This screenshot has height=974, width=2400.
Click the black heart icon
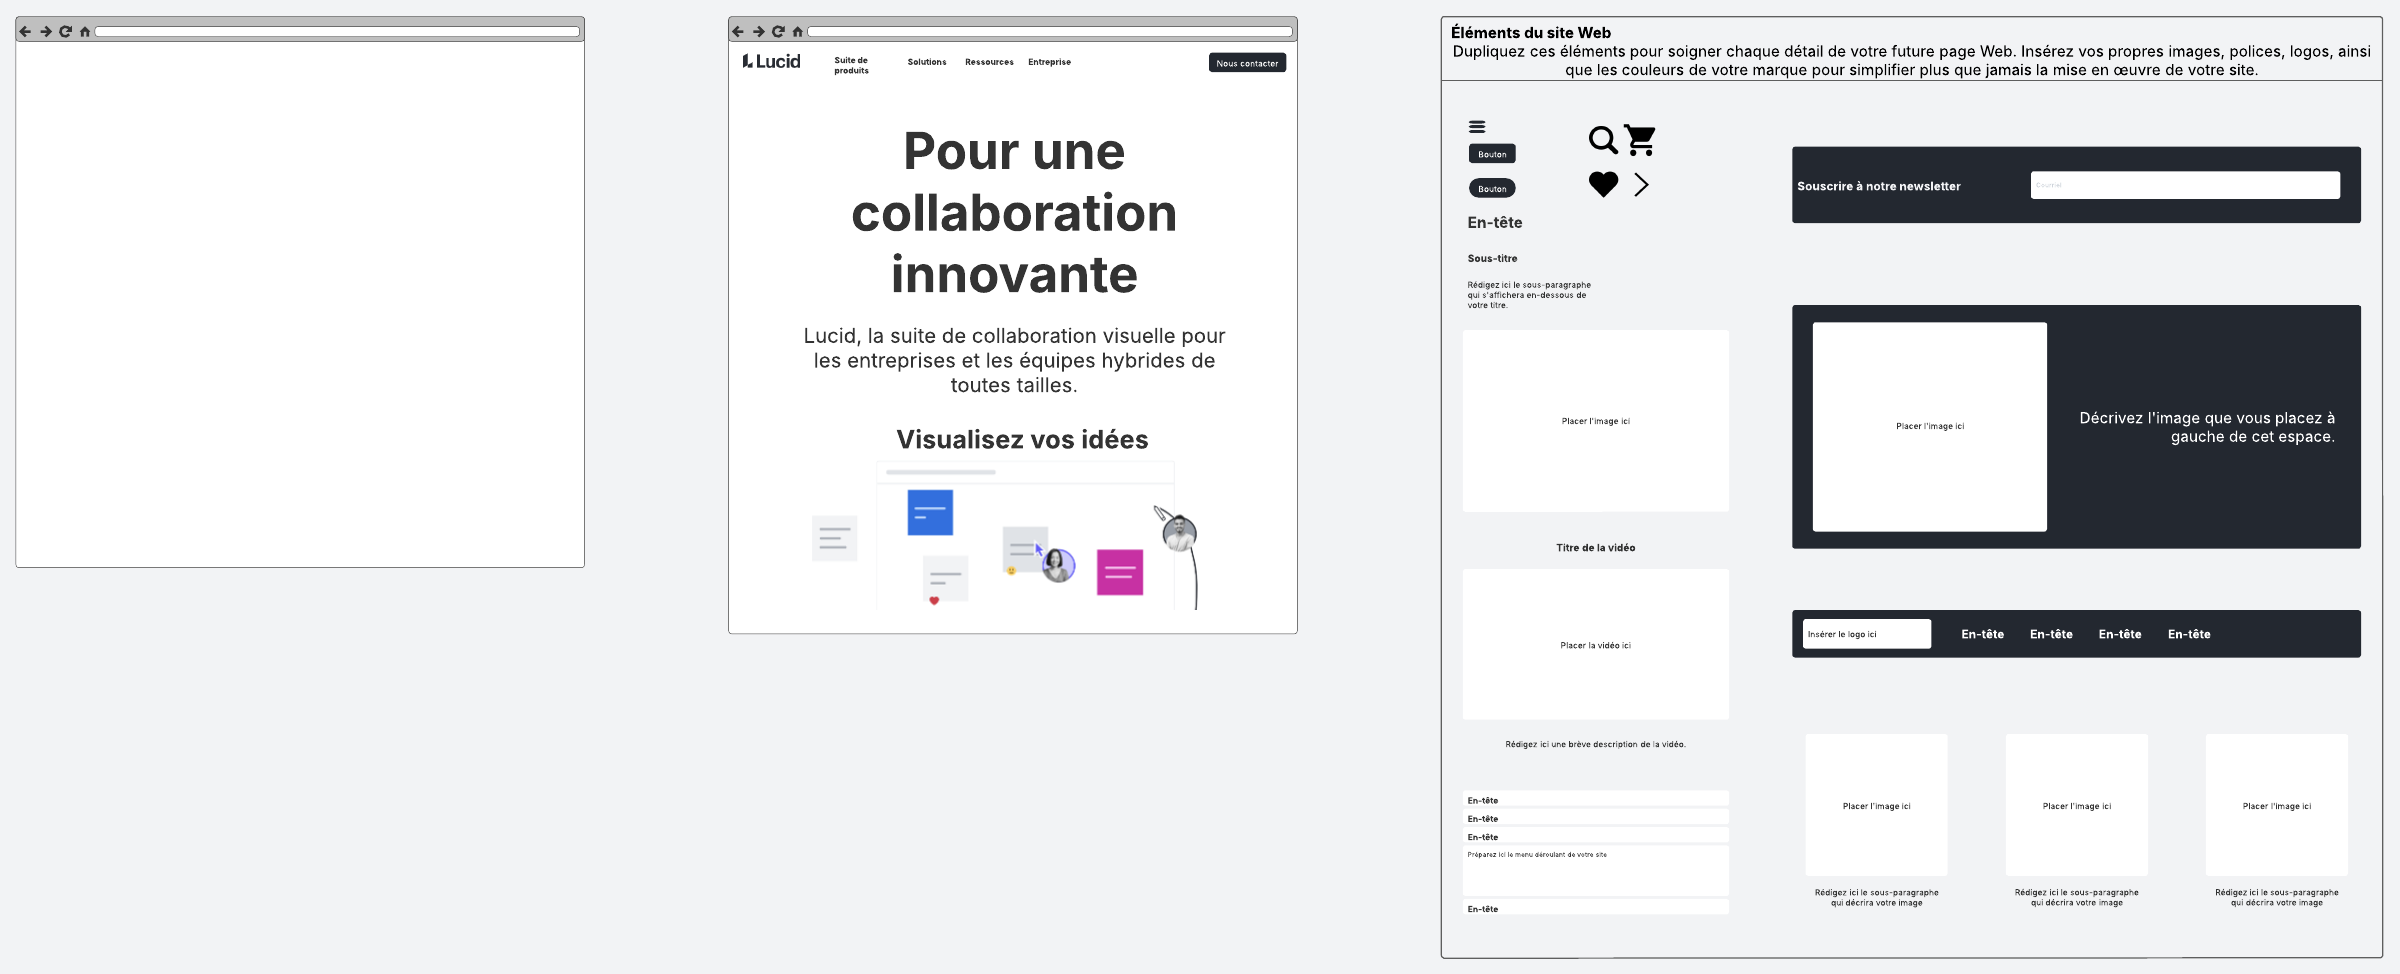(x=1603, y=184)
